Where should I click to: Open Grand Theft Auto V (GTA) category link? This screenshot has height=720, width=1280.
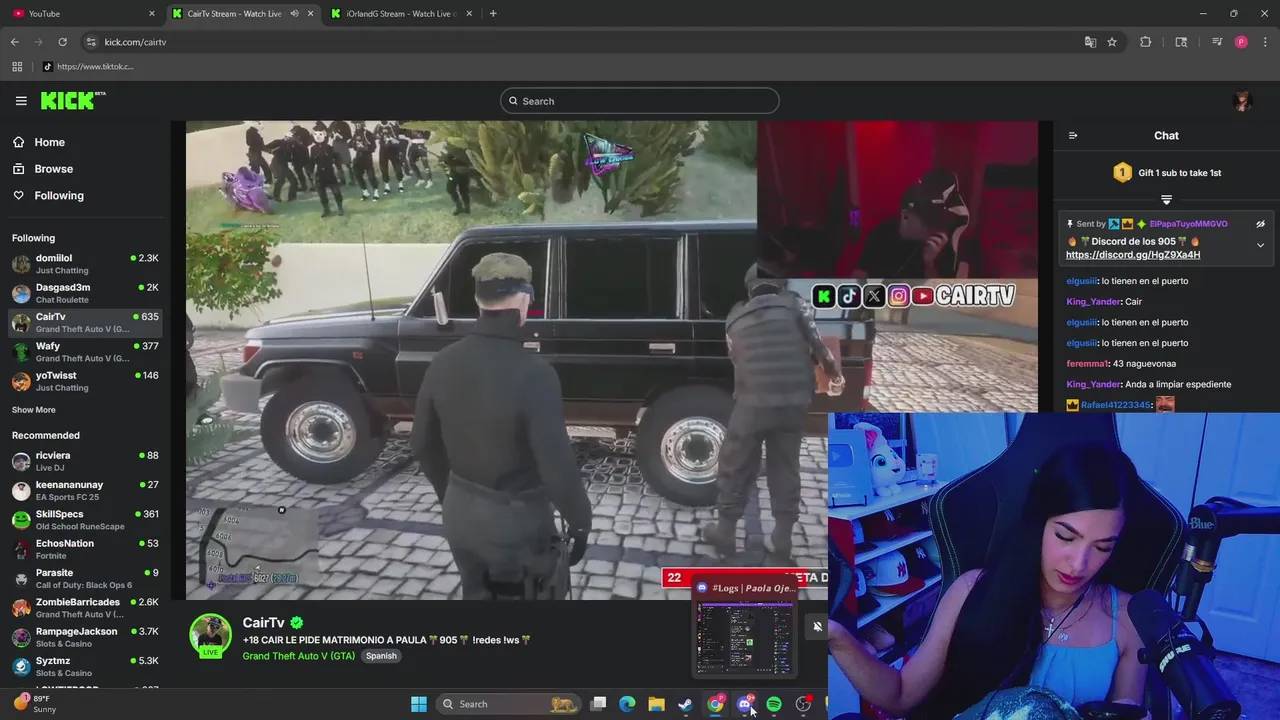tap(298, 656)
